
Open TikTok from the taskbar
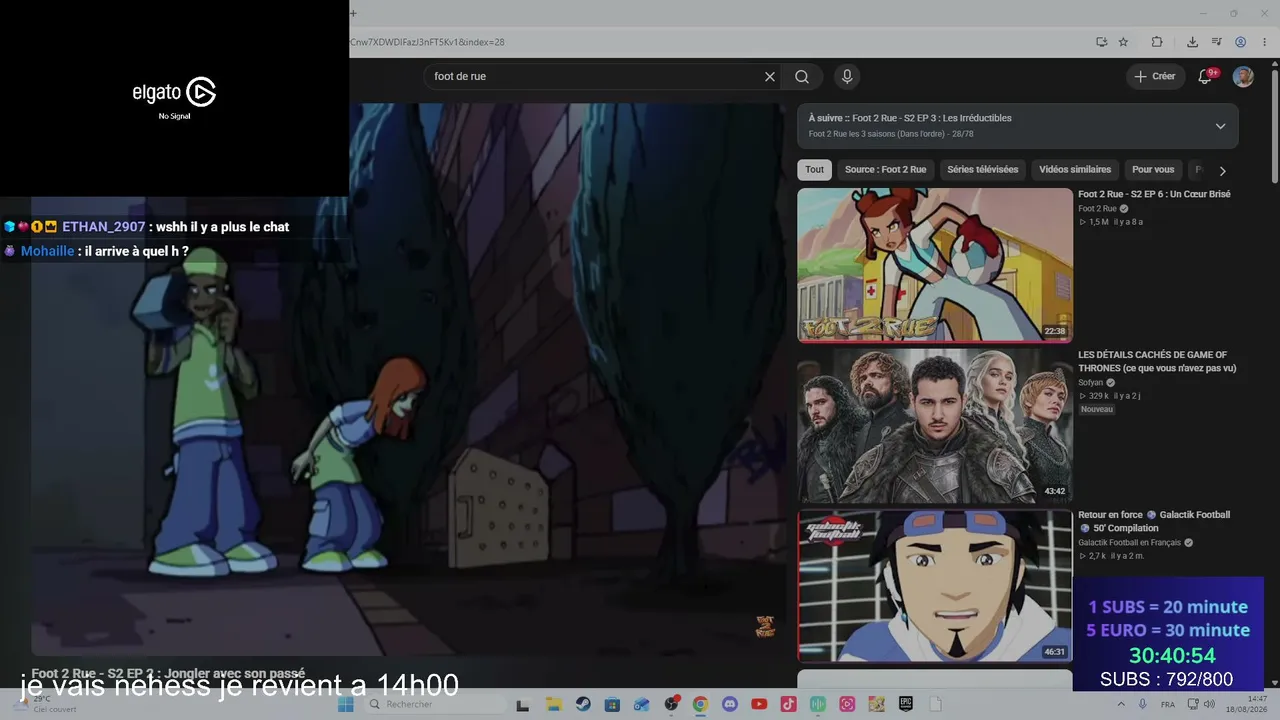pyautogui.click(x=789, y=705)
